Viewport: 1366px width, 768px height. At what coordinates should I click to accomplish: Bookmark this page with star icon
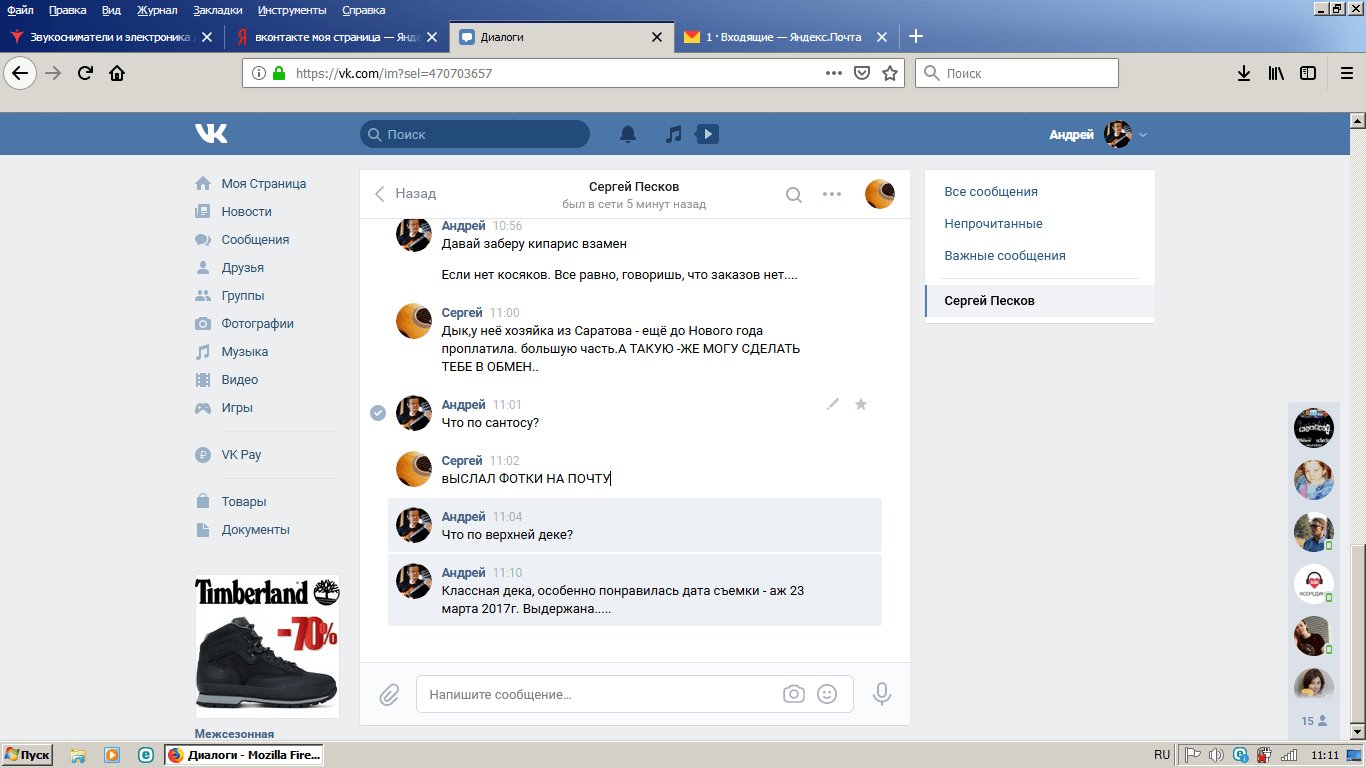point(889,73)
